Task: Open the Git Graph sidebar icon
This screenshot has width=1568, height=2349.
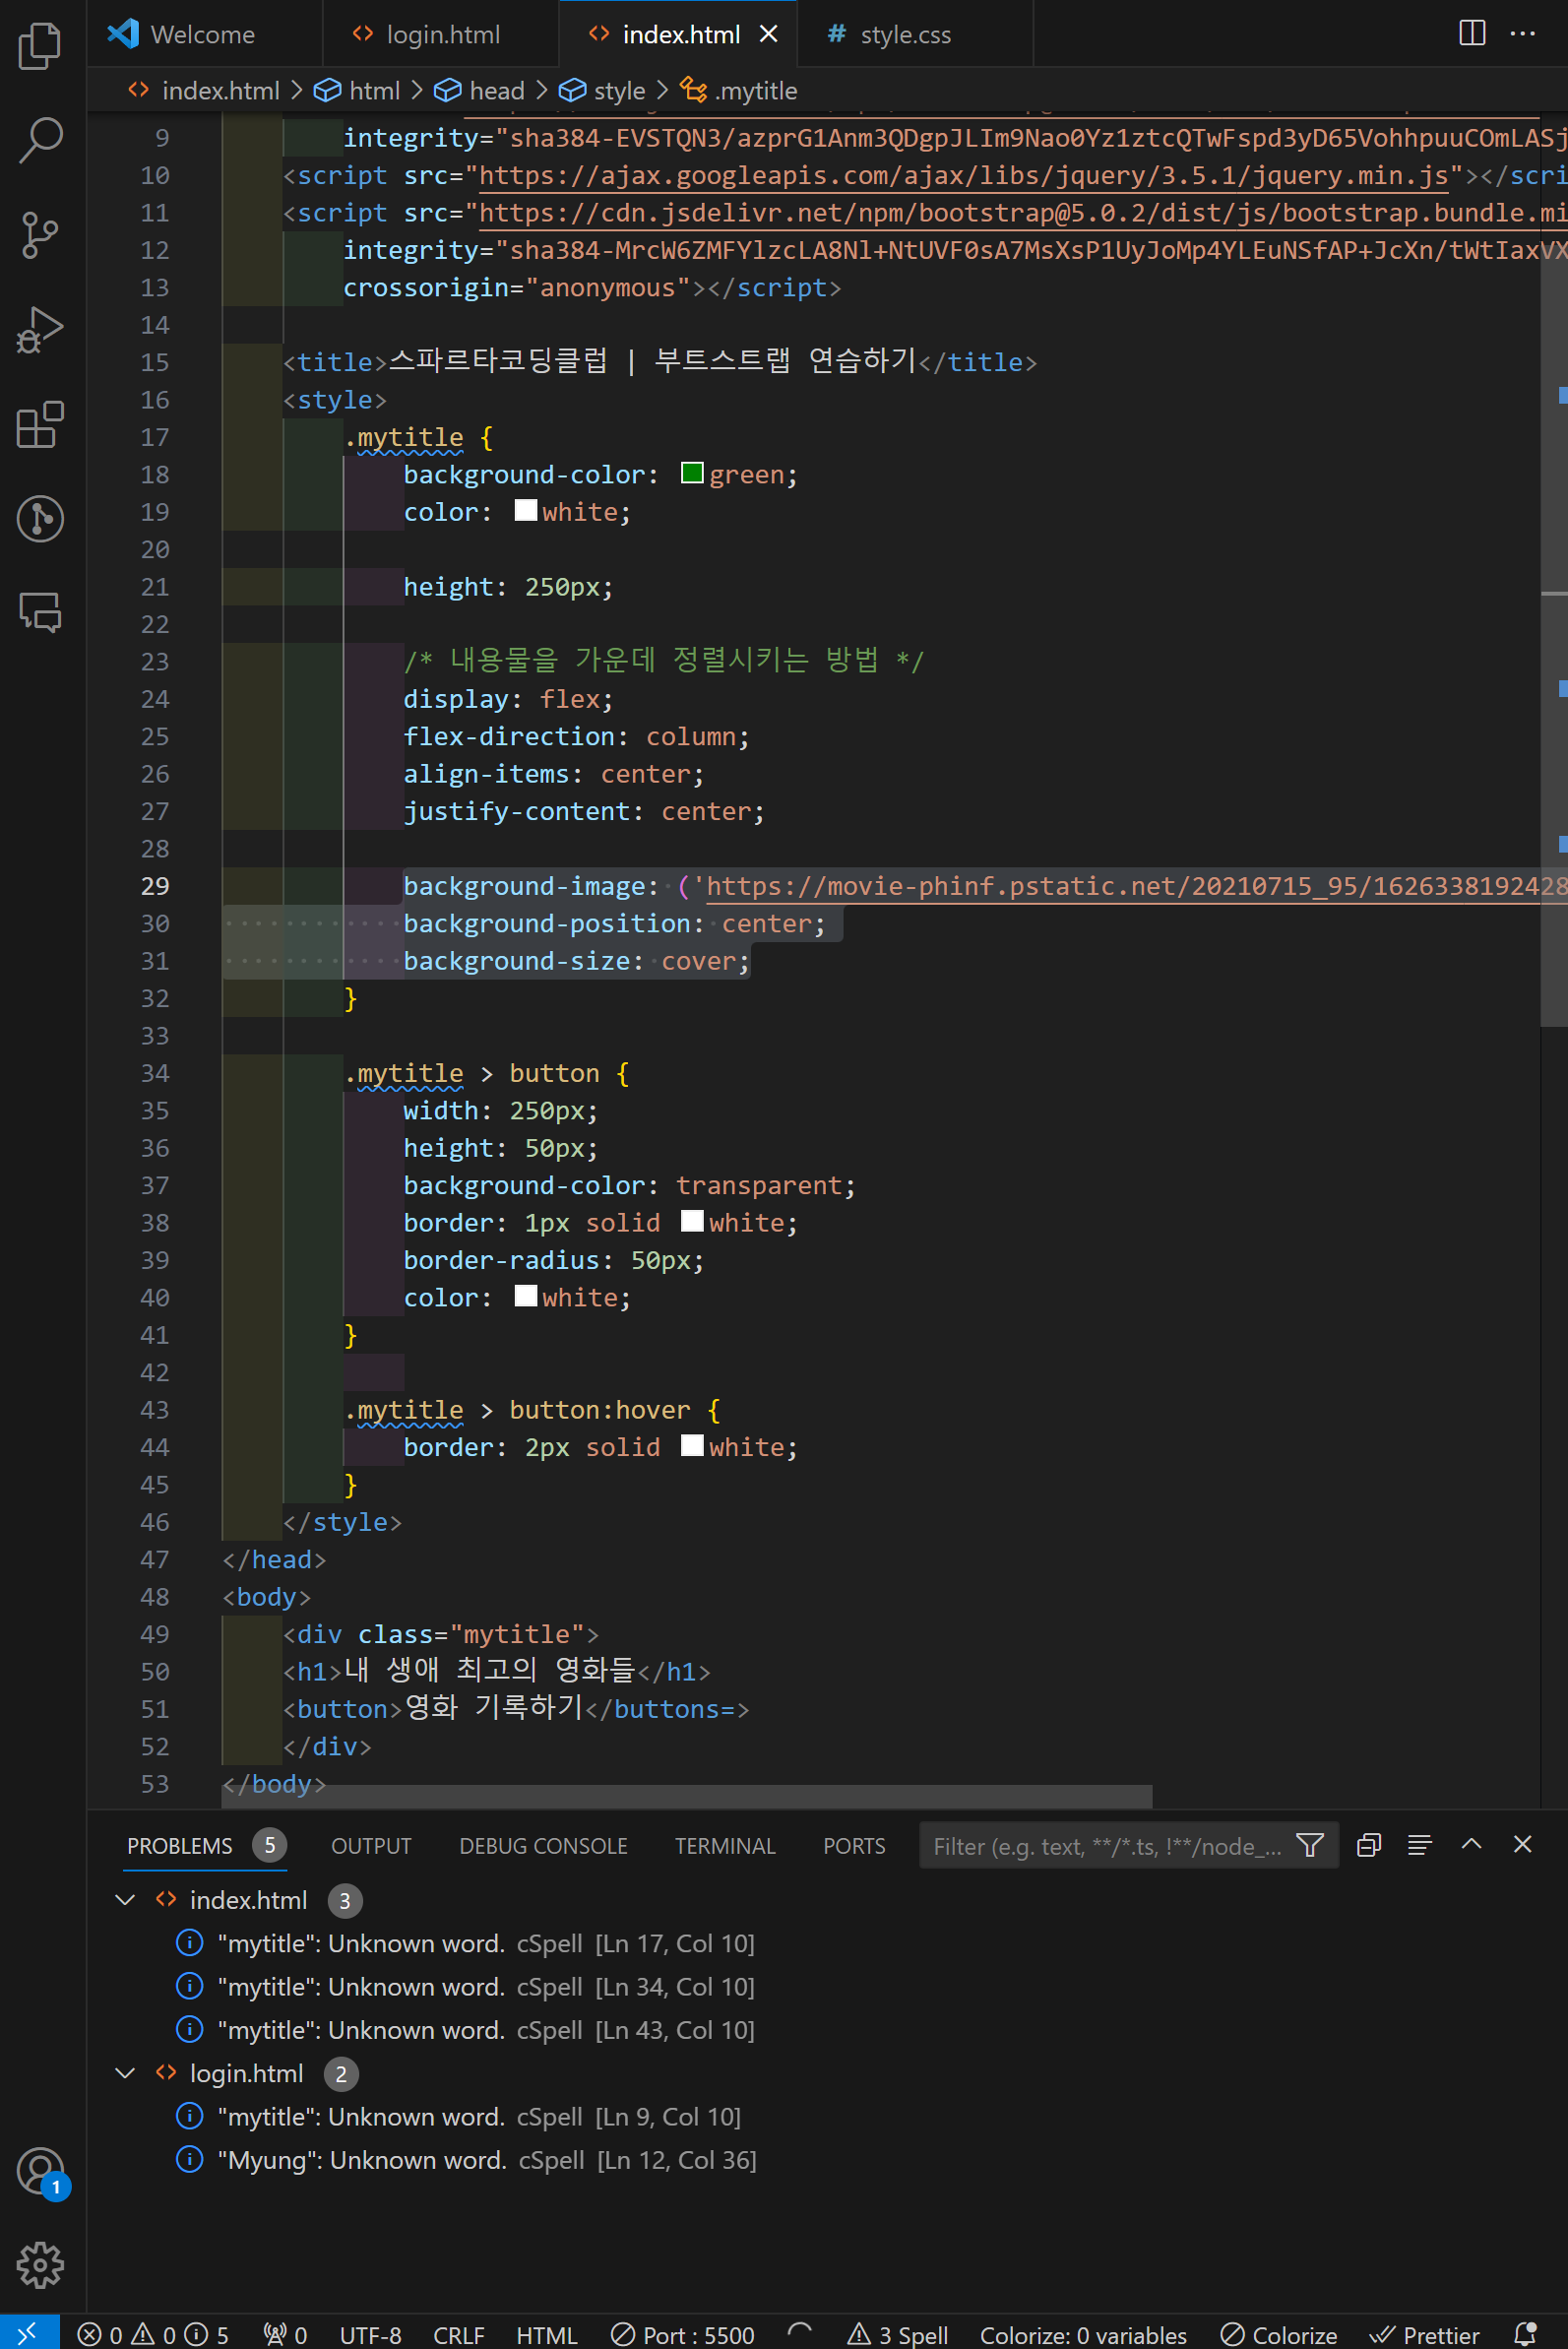Action: coord(40,518)
